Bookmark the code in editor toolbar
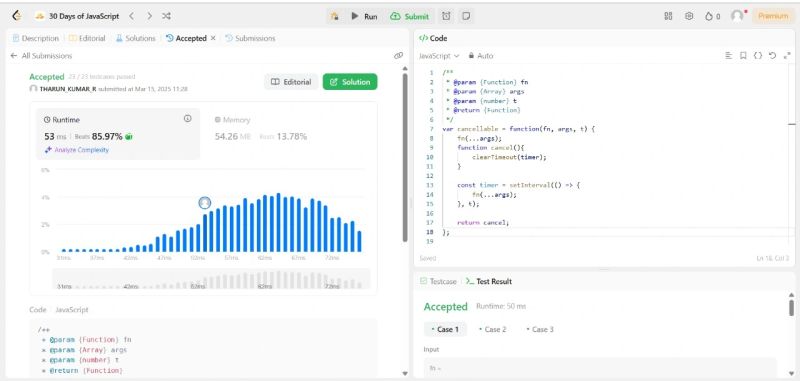 point(743,56)
